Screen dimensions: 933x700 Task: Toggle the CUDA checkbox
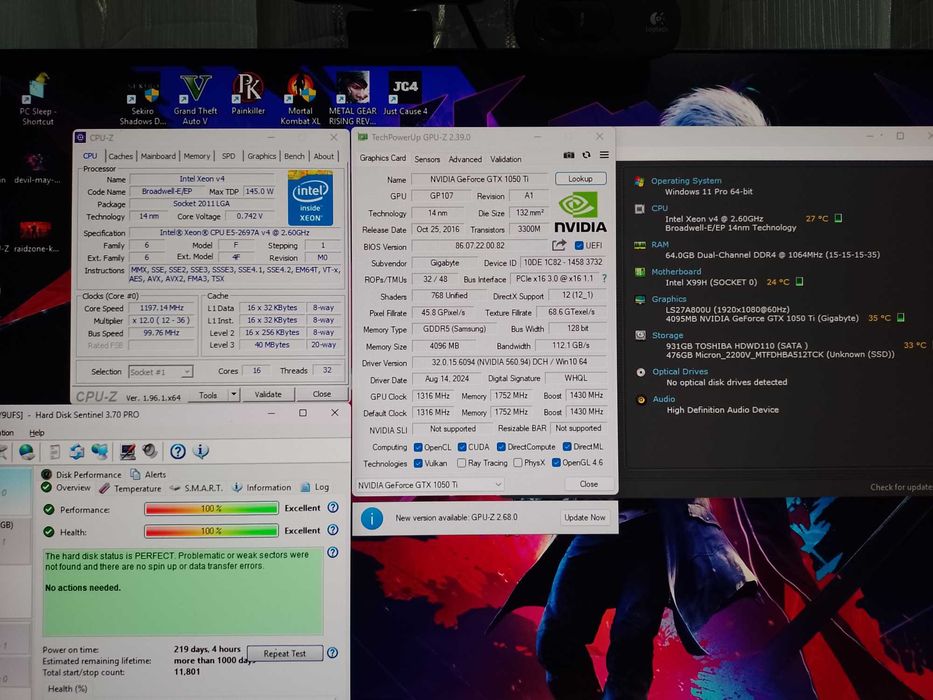[462, 447]
